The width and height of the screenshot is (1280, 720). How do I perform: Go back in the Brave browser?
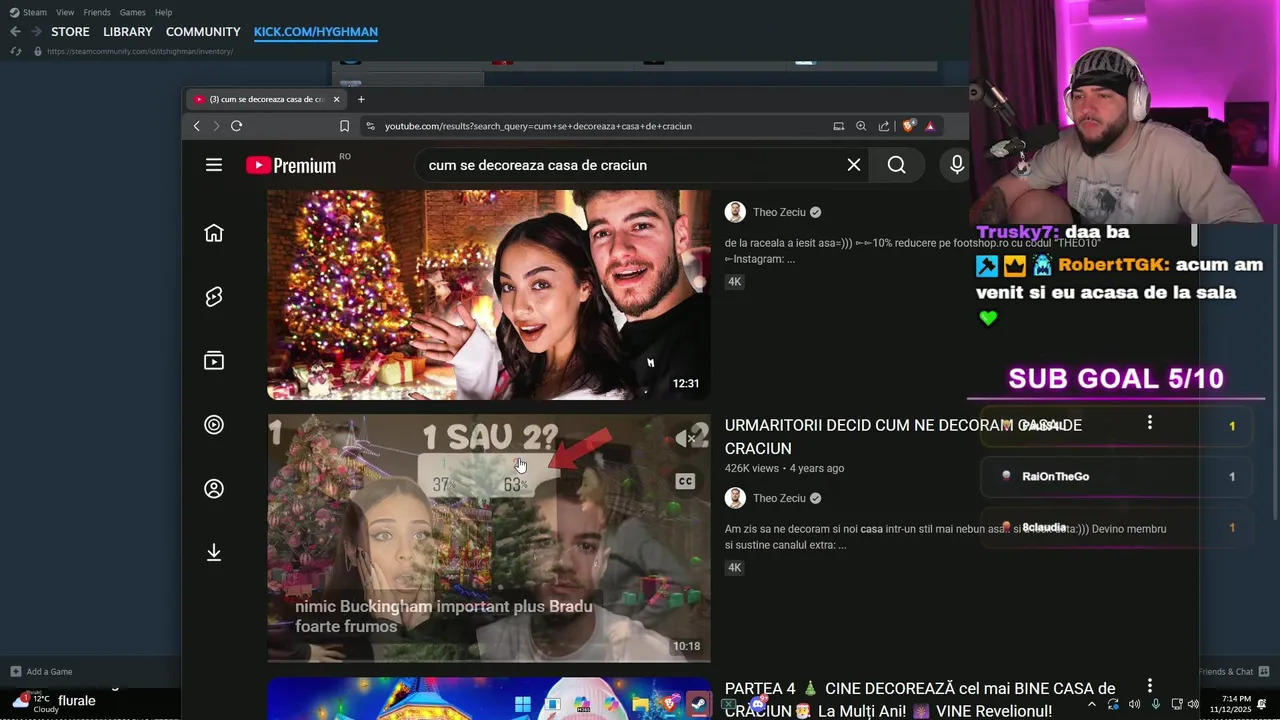pyautogui.click(x=196, y=126)
